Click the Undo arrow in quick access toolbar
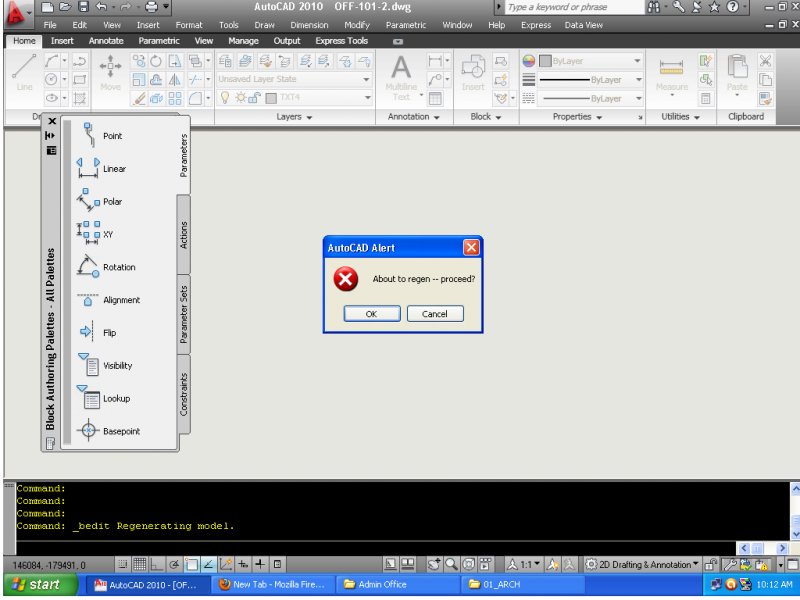Image resolution: width=800 pixels, height=600 pixels. (101, 7)
